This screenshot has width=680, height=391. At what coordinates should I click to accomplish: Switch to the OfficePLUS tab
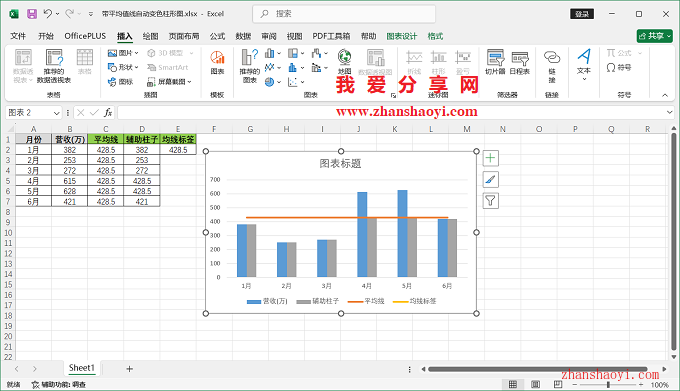85,36
